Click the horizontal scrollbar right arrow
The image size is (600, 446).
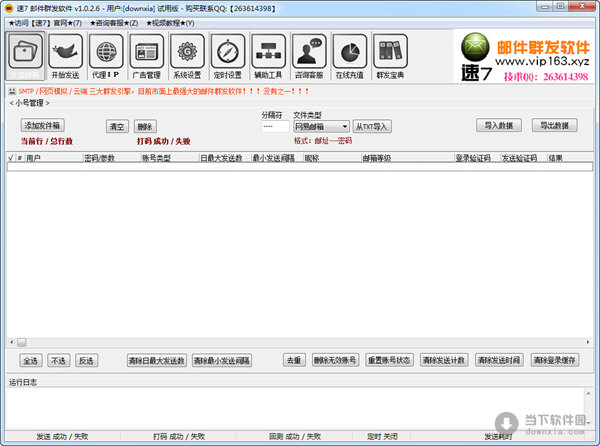coord(588,342)
